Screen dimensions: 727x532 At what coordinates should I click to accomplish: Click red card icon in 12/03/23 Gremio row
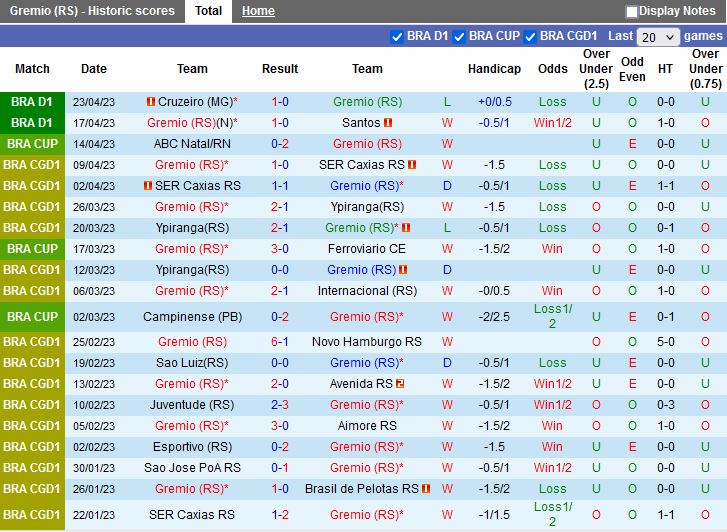(x=402, y=270)
